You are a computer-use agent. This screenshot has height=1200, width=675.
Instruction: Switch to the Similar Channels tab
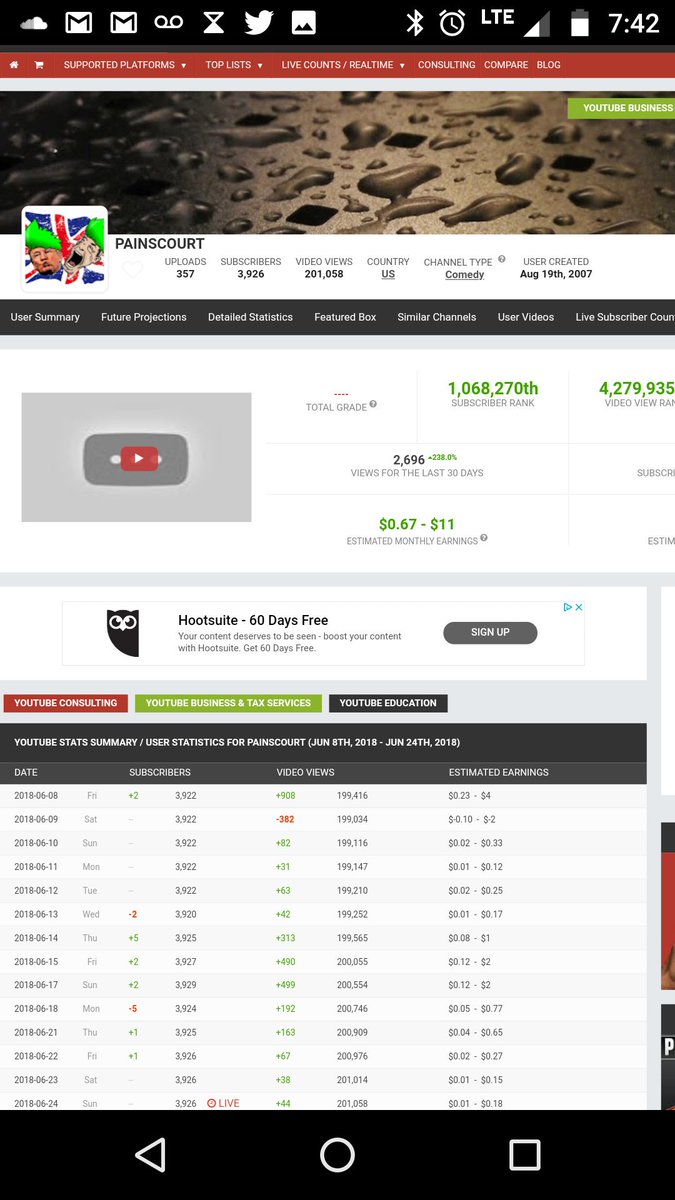point(437,317)
